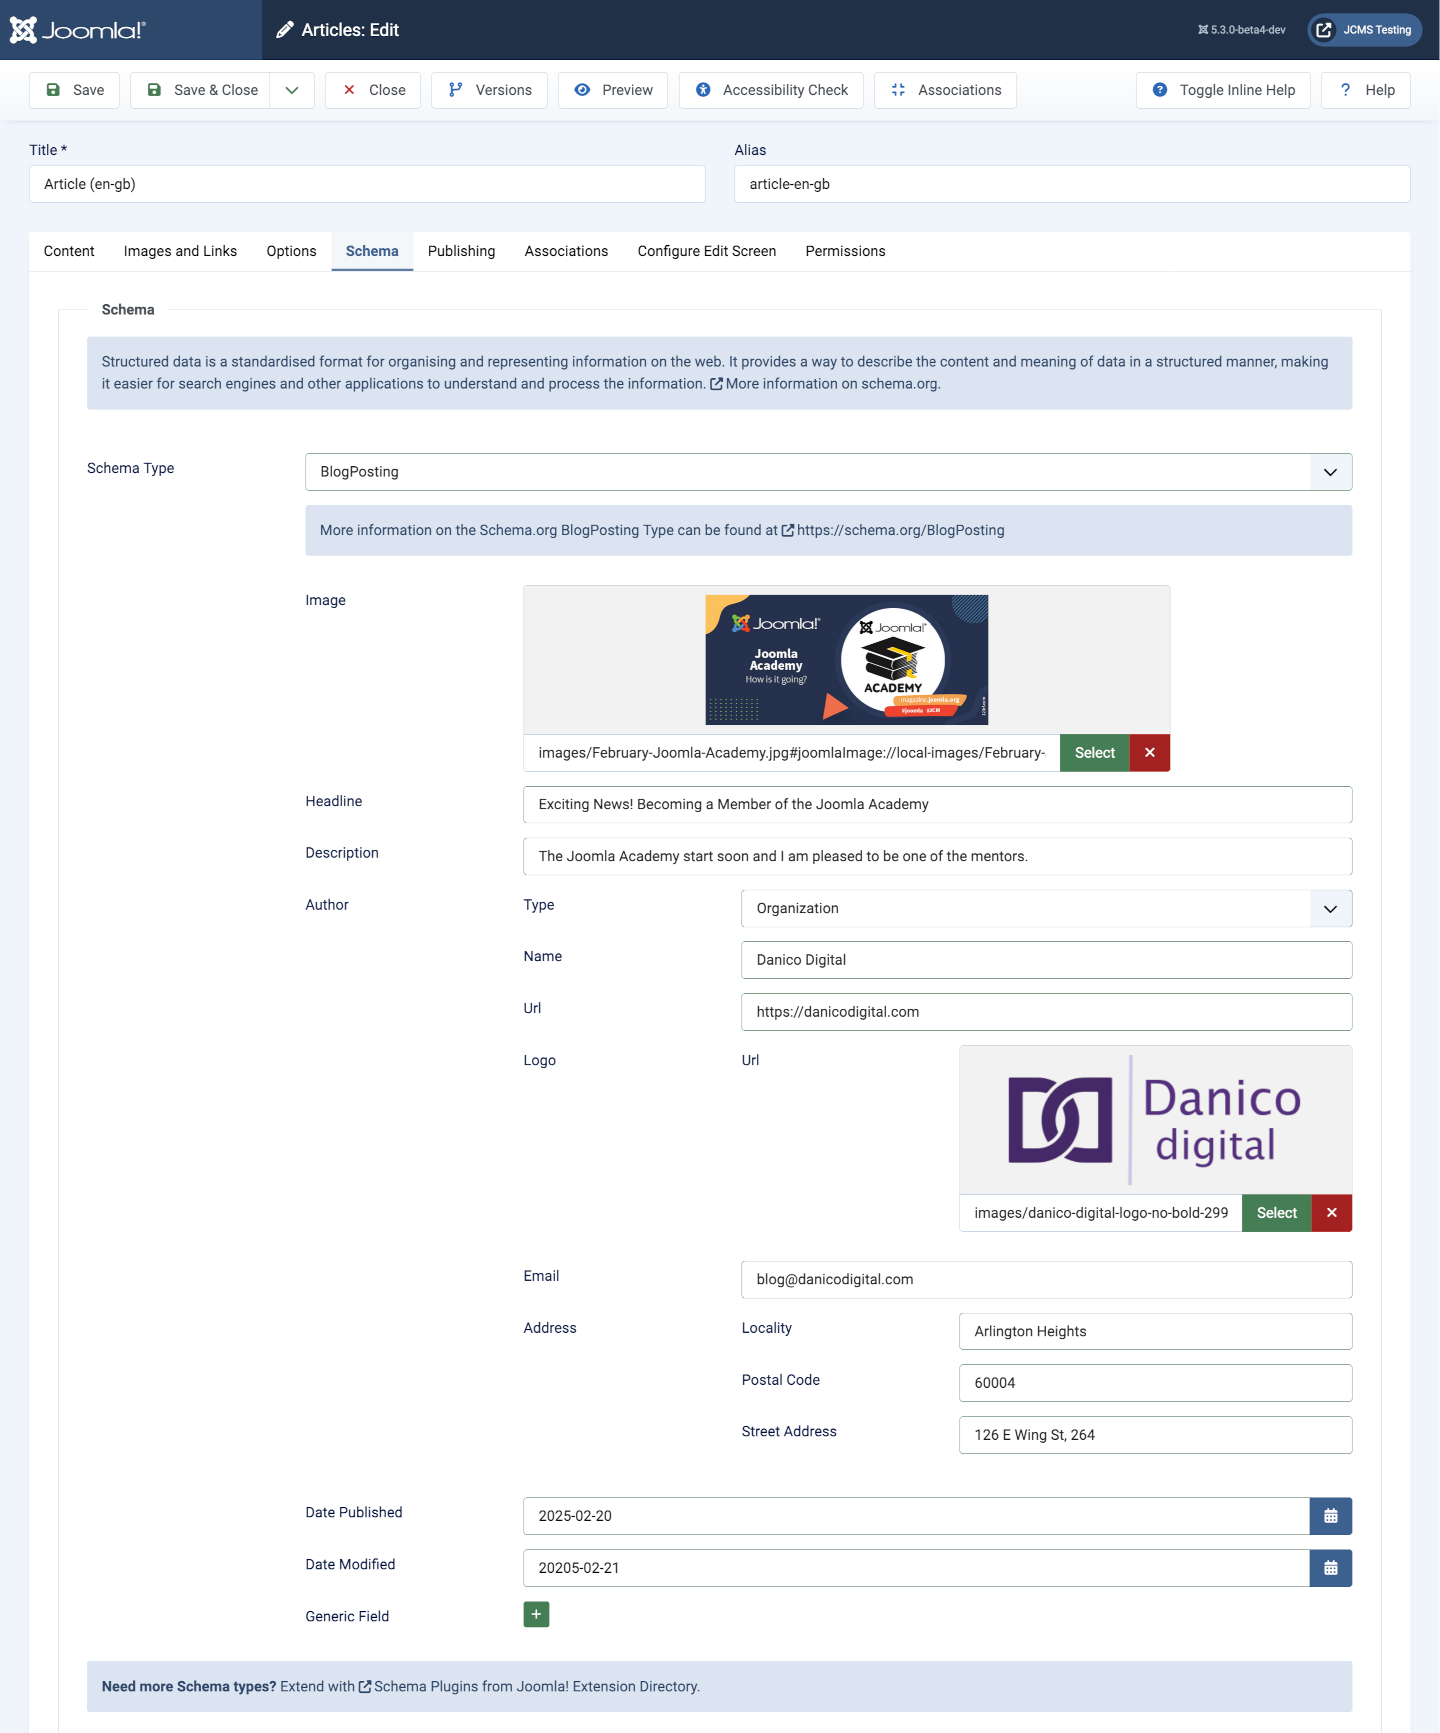Click the Joomla logo in header
This screenshot has width=1440, height=1733.
tap(78, 30)
